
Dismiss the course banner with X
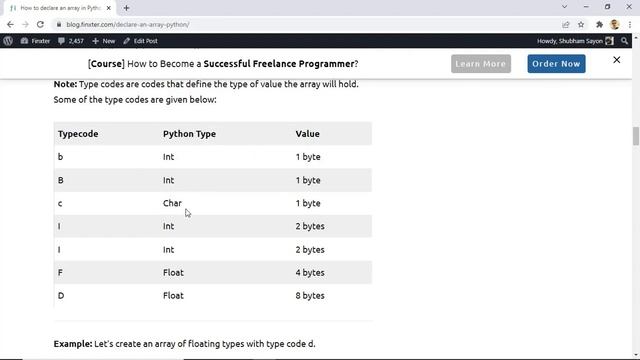pyautogui.click(x=616, y=60)
